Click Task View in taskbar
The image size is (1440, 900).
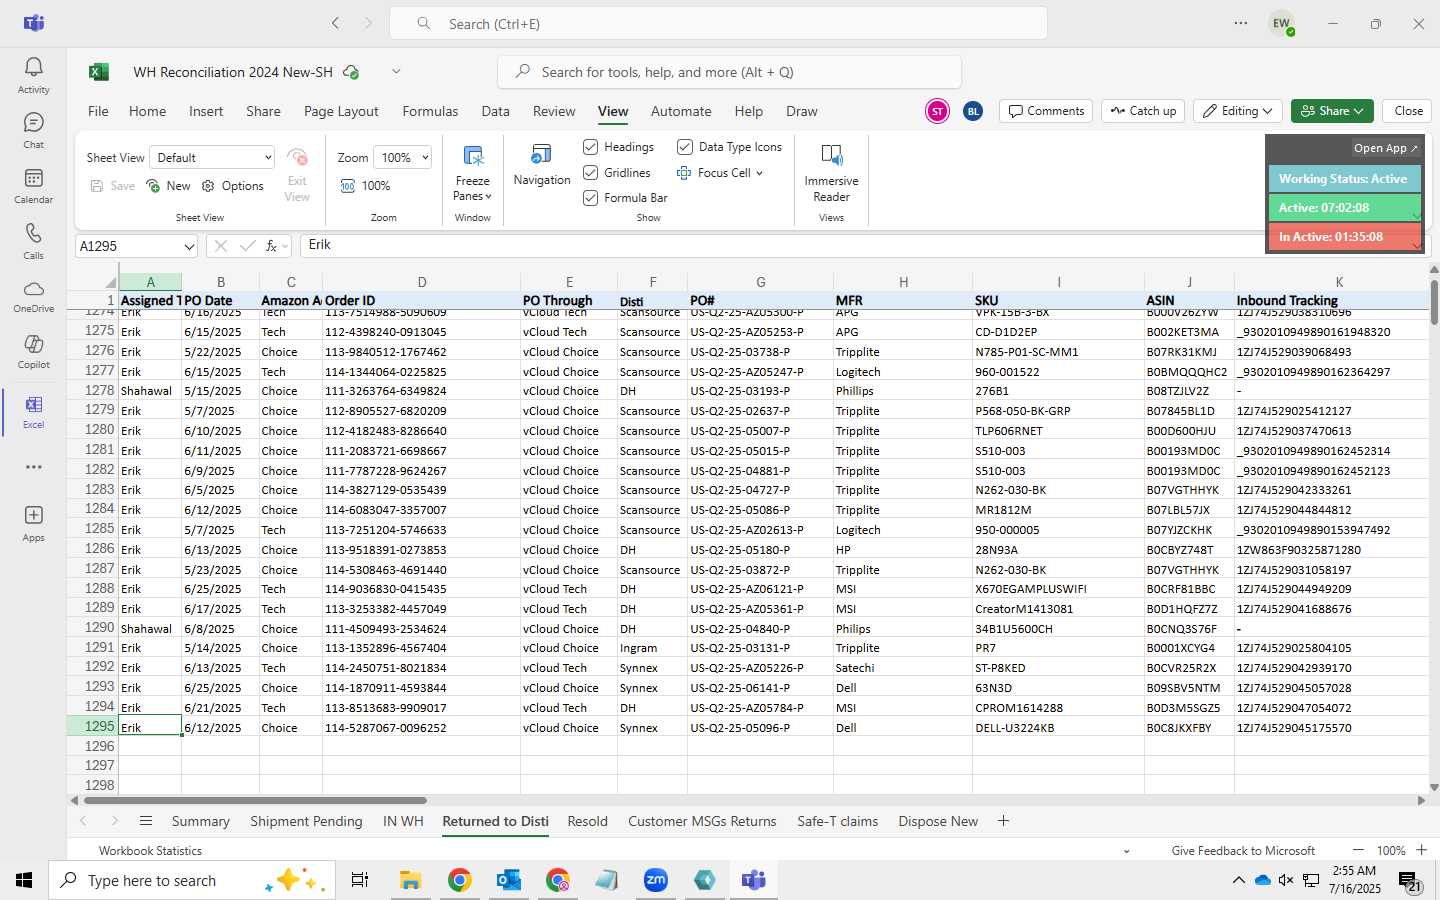pyautogui.click(x=360, y=880)
